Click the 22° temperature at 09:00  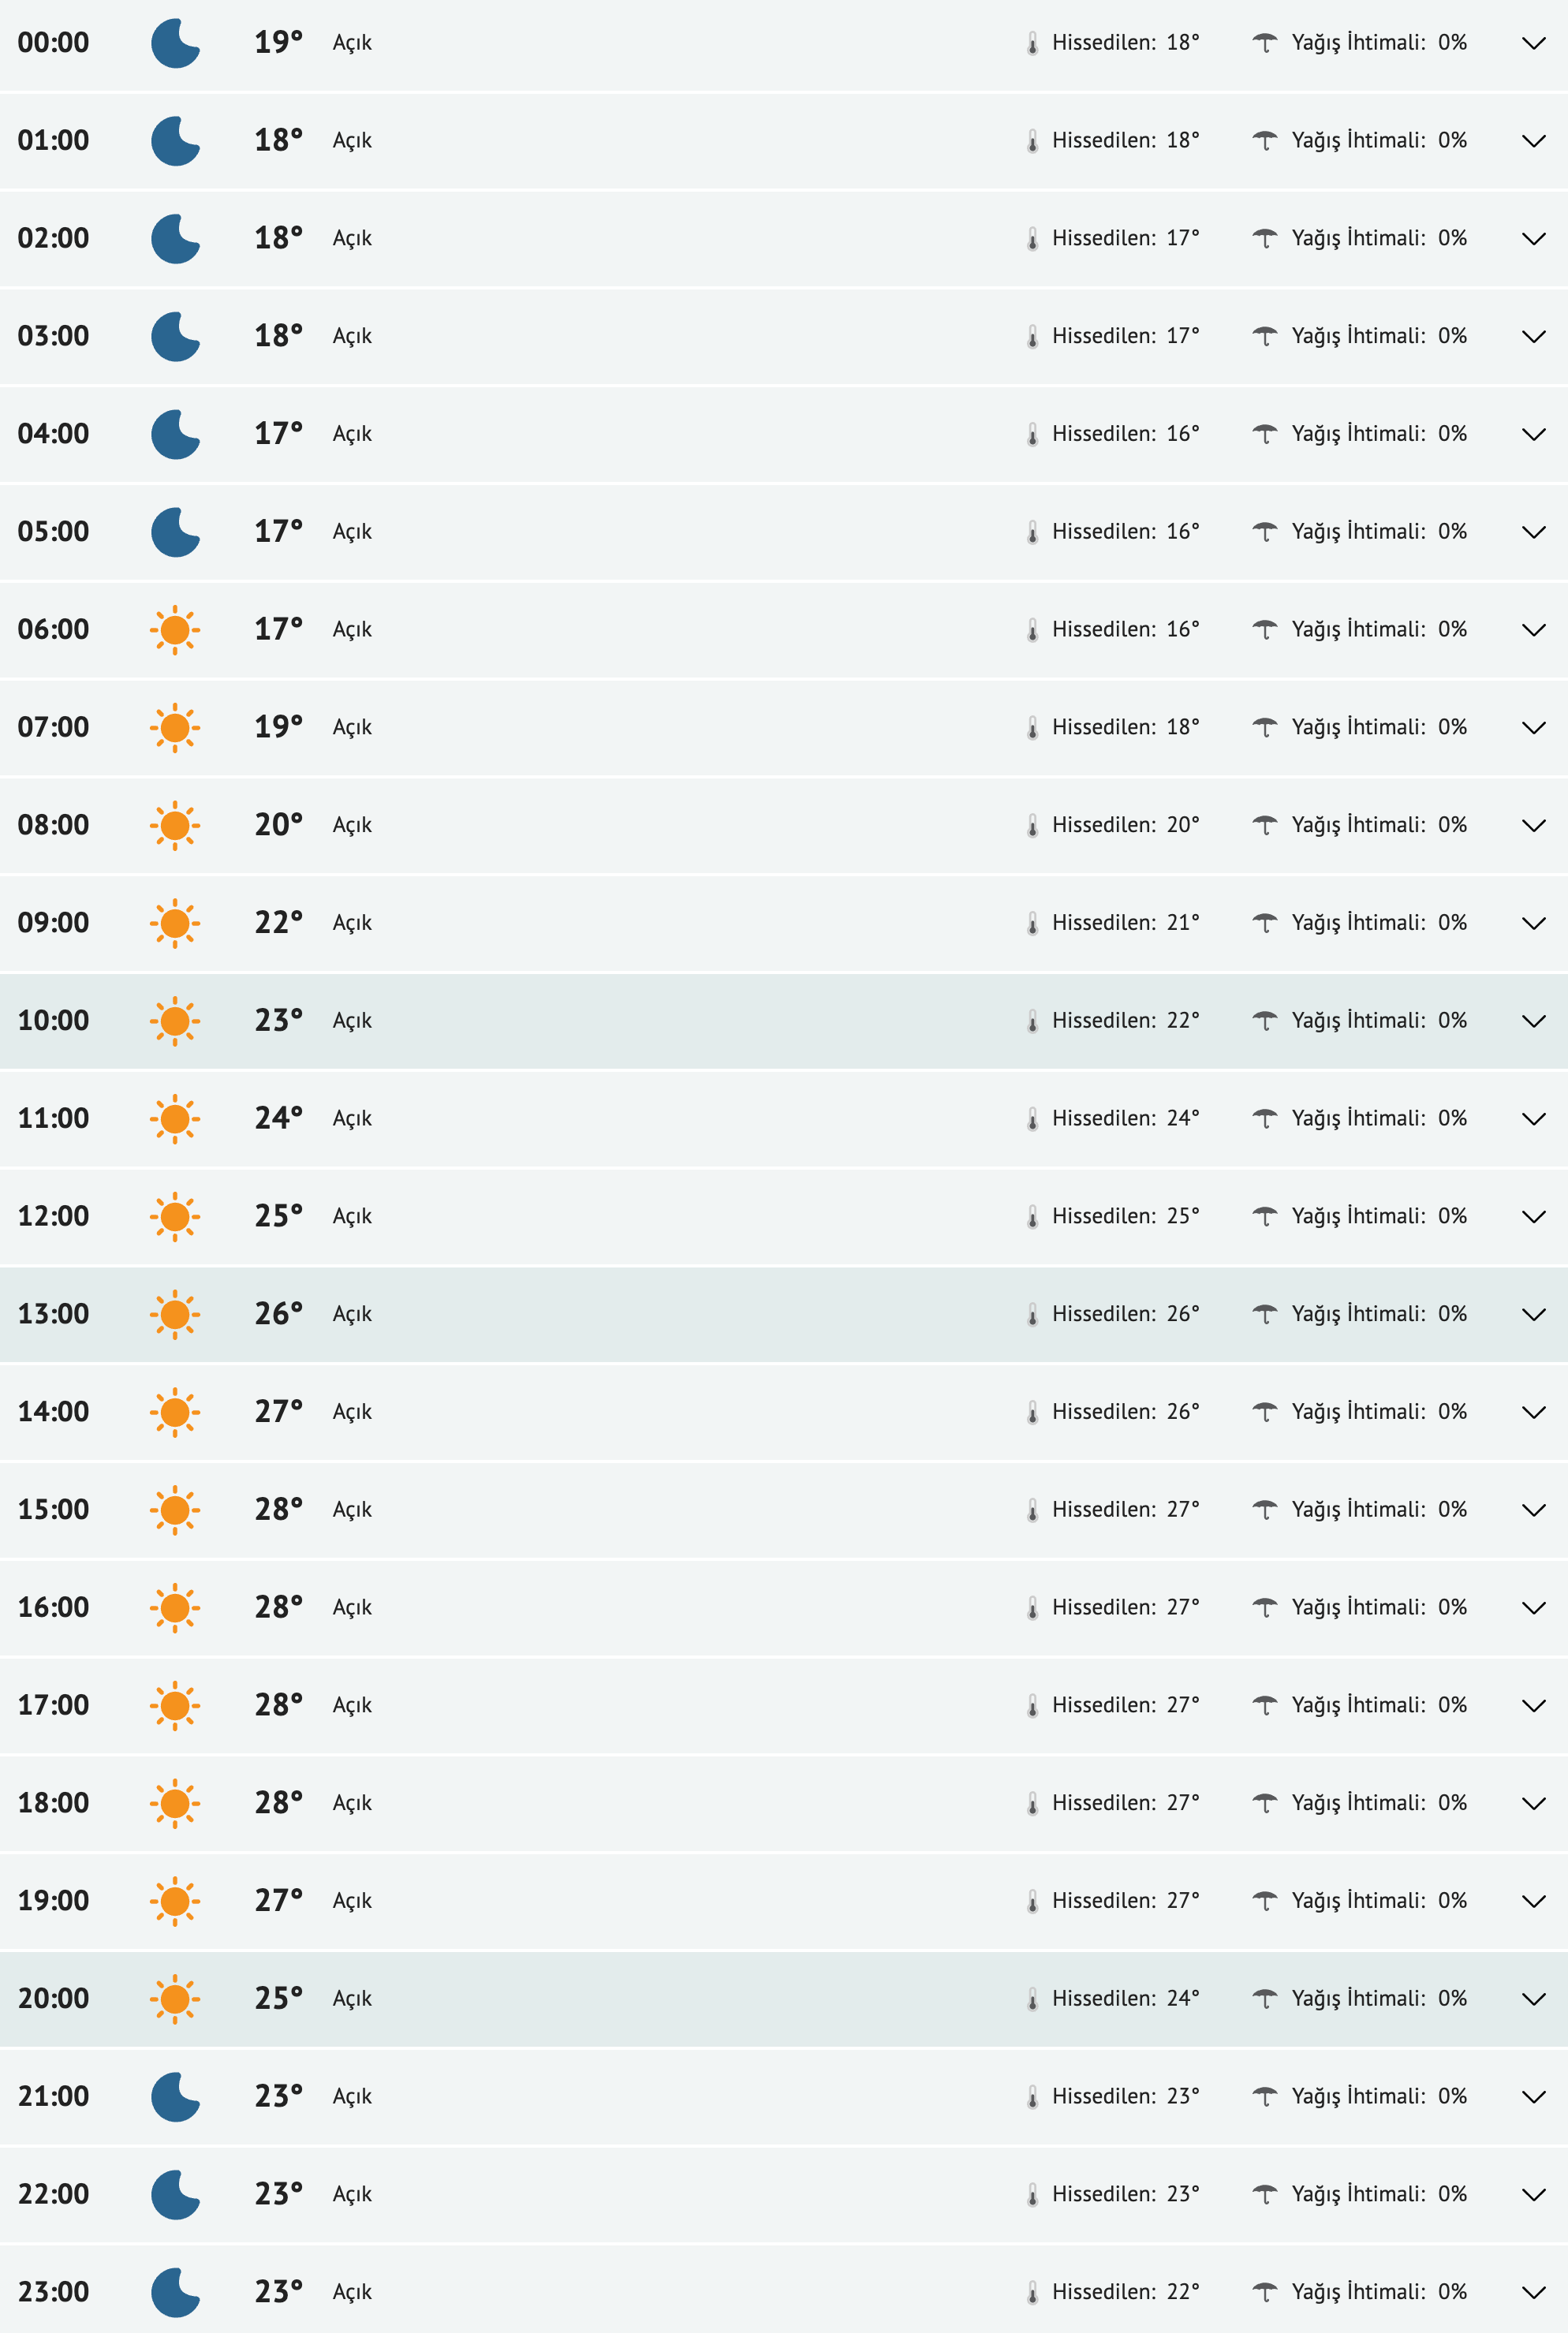click(278, 922)
